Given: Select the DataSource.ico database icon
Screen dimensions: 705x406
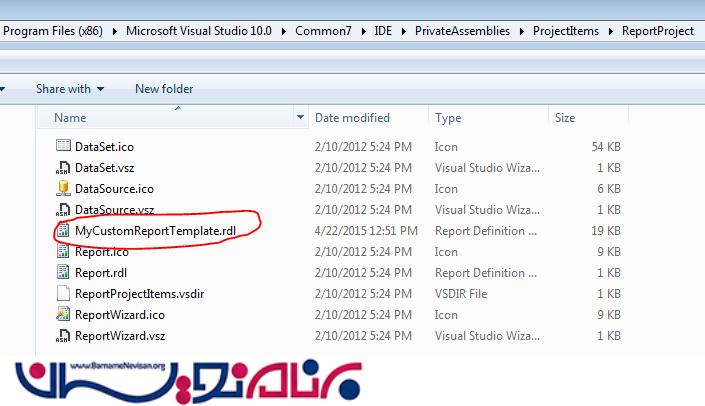Looking at the screenshot, I should tap(64, 189).
